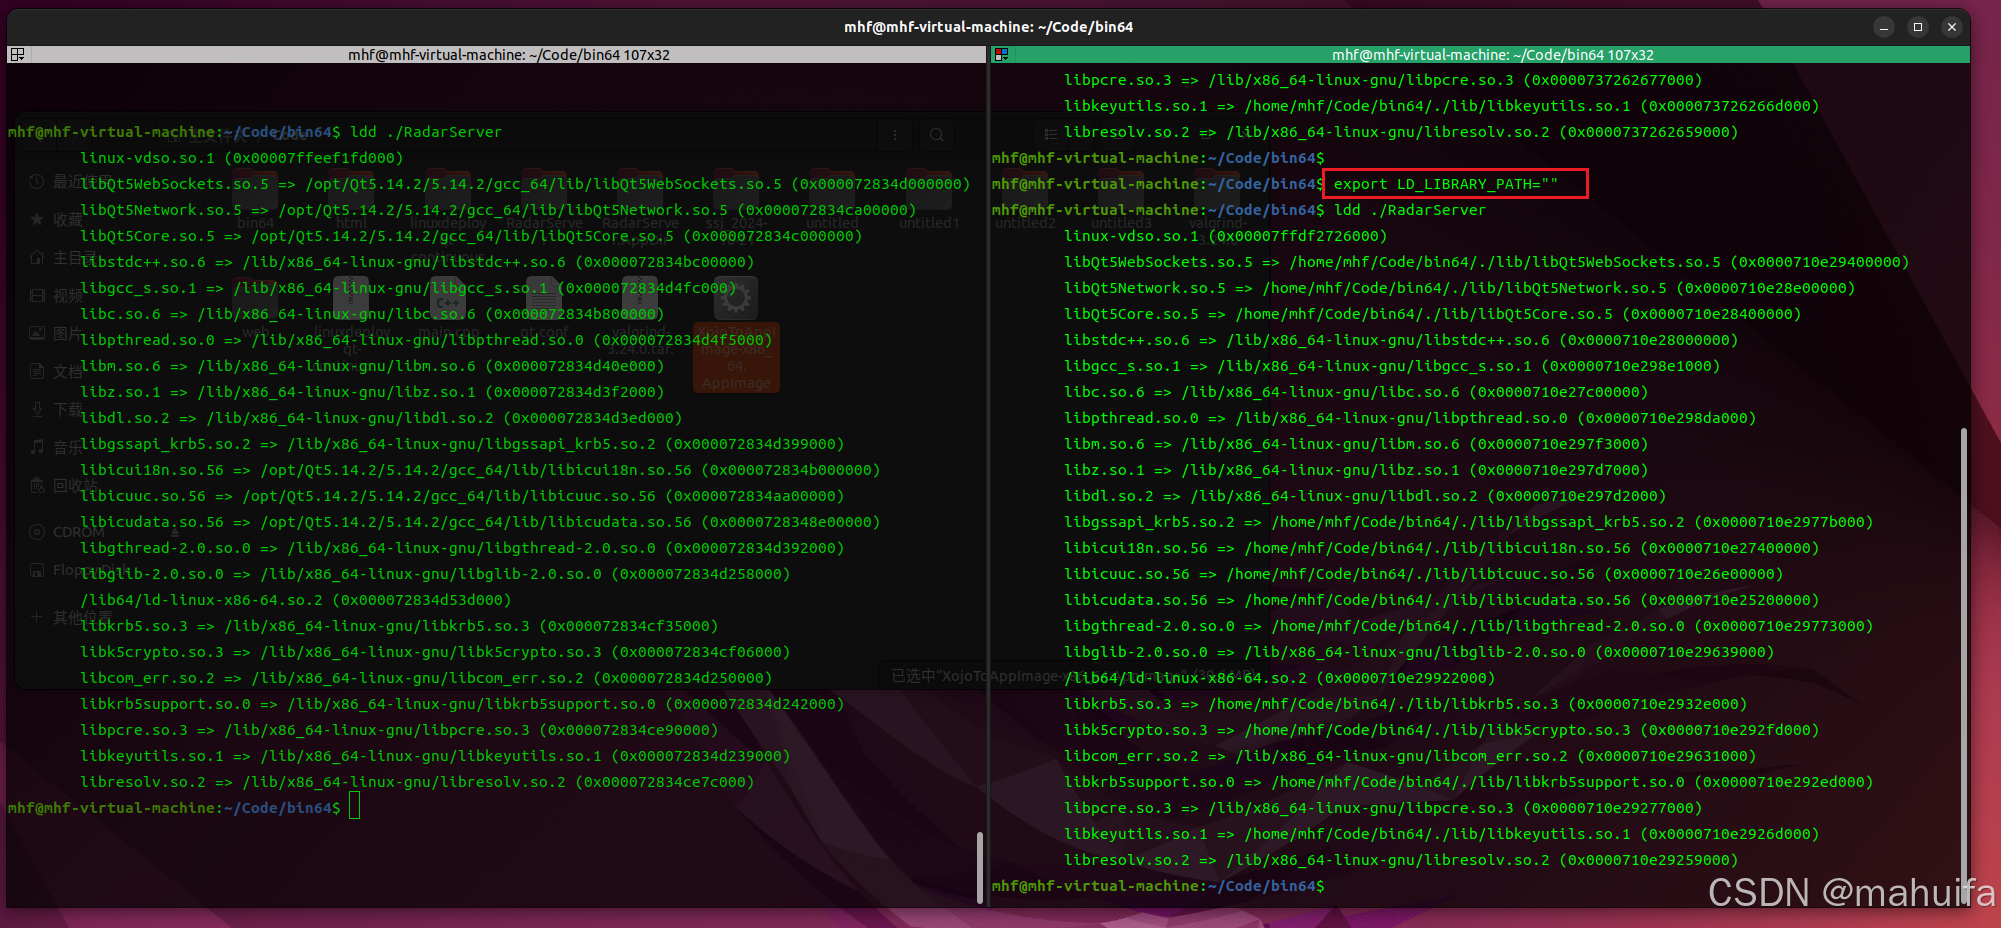This screenshot has width=2001, height=928.
Task: Click libQt5WebSockets.so.5 /home/mhf/Code line in right pane
Action: tap(1487, 262)
